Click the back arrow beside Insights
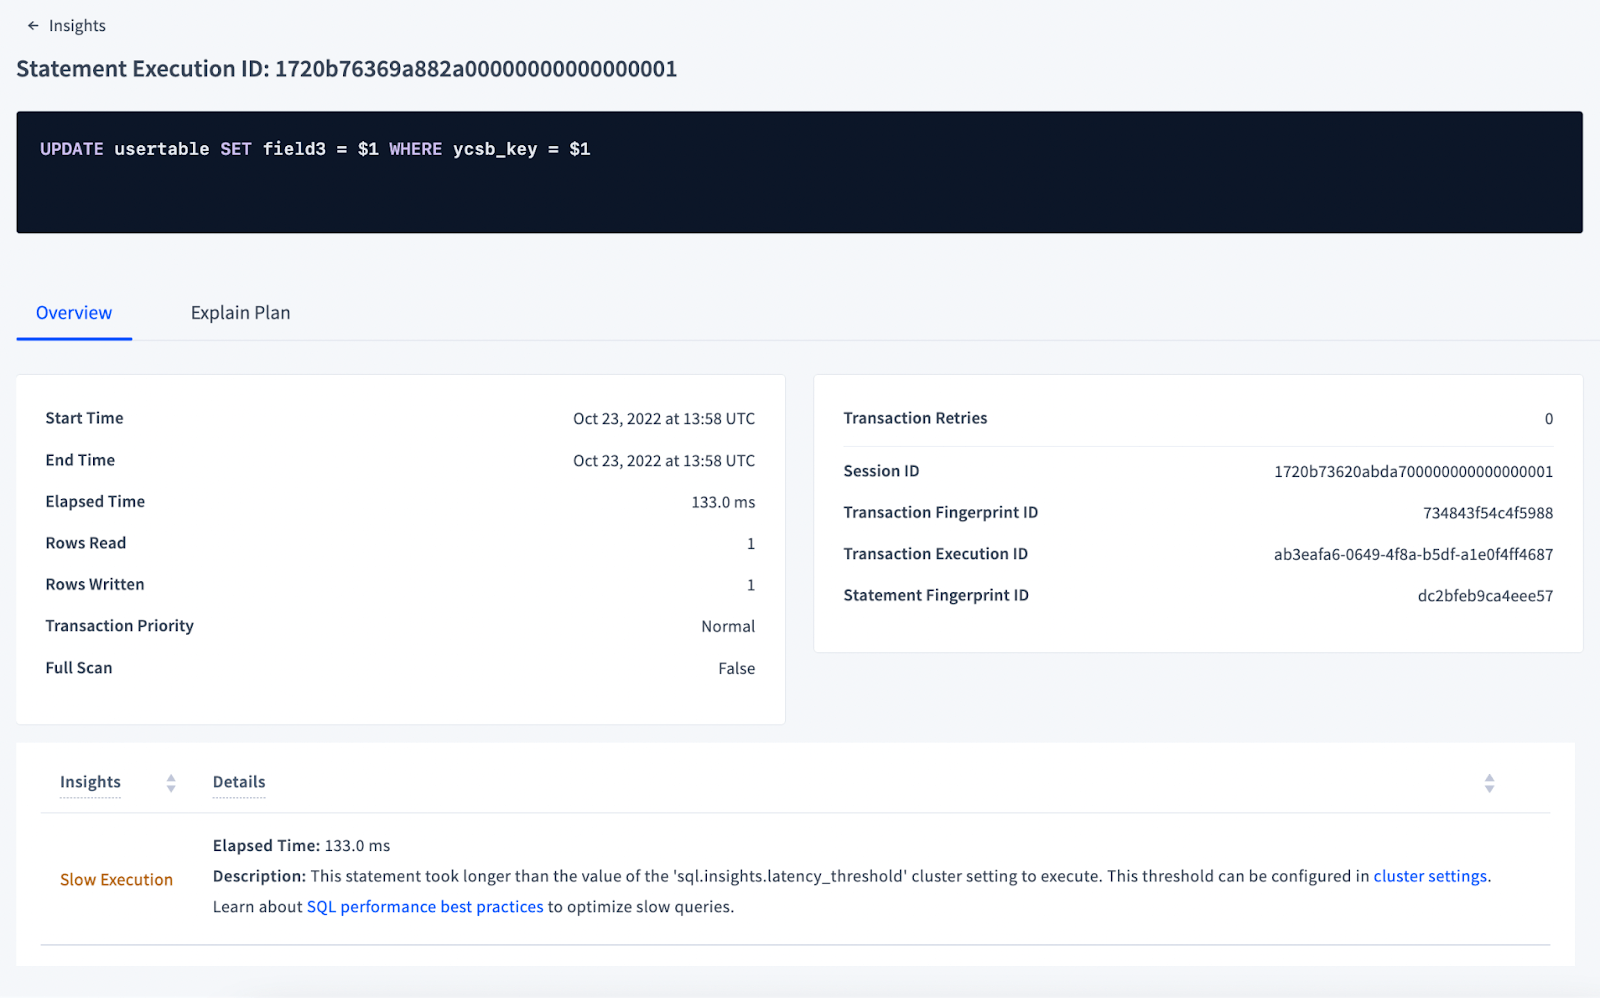This screenshot has width=1600, height=998. 33,26
